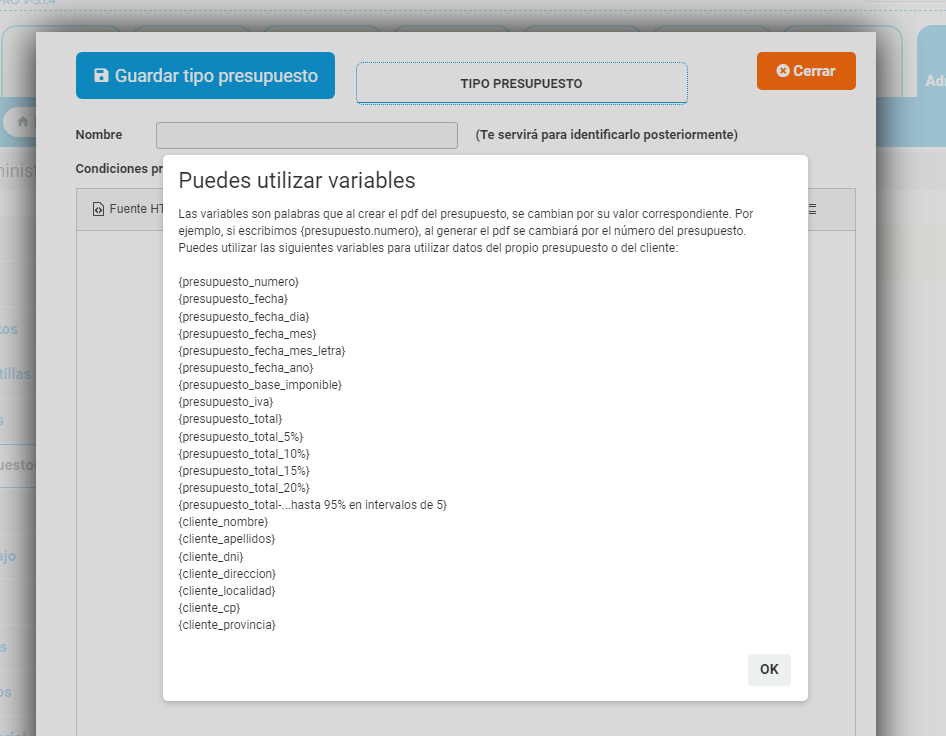946x736 pixels.
Task: Save with the Guardar tipo presupuesto button
Action: [205, 75]
